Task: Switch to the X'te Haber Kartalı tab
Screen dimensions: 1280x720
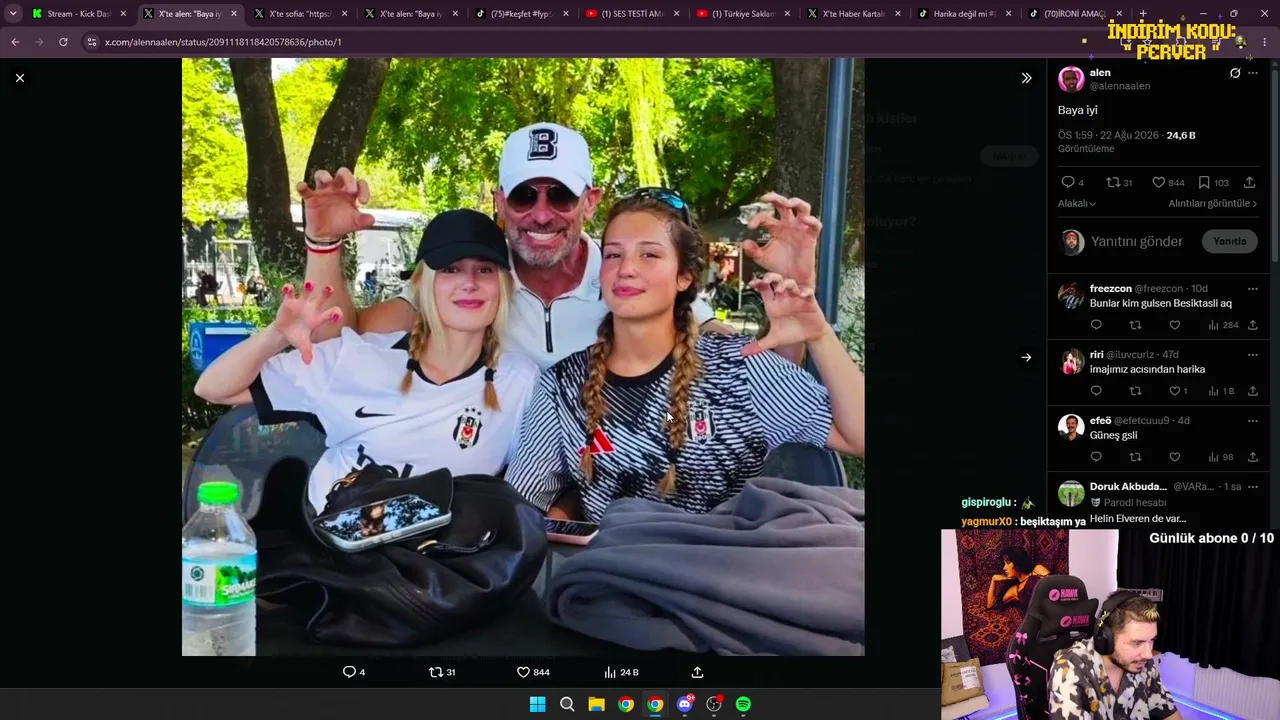Action: (852, 14)
